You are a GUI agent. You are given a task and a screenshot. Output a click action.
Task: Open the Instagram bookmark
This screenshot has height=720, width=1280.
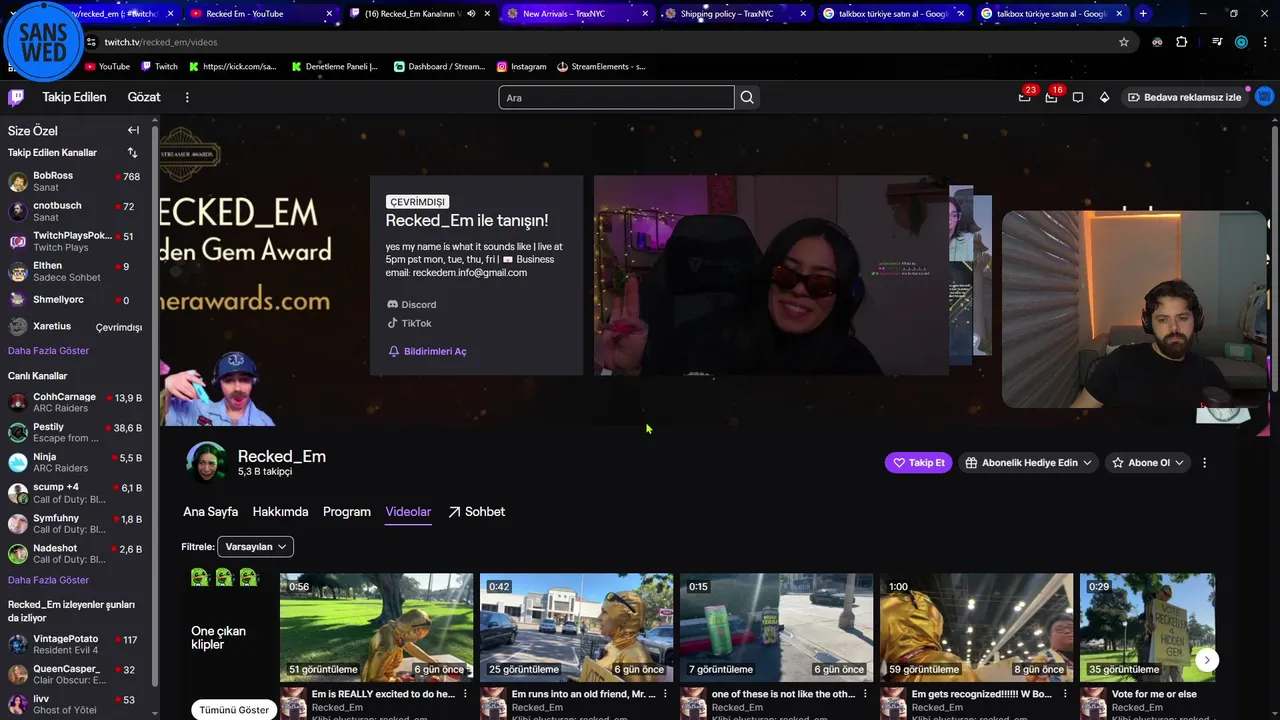click(x=521, y=67)
